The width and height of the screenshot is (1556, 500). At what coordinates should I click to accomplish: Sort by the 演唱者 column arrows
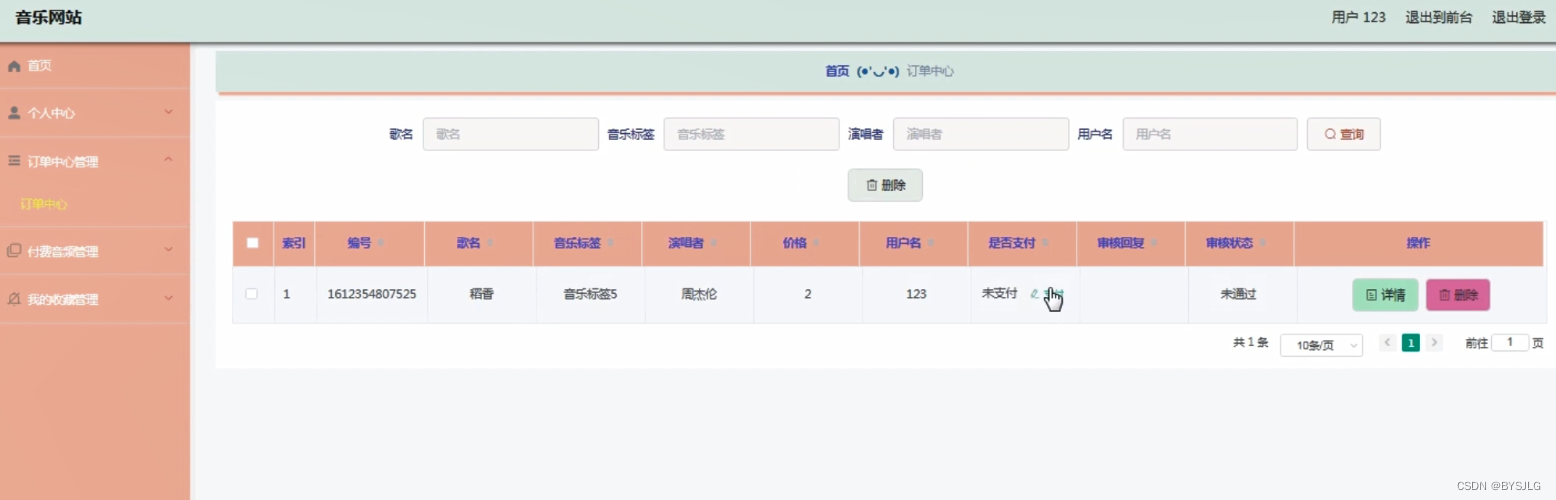point(712,244)
